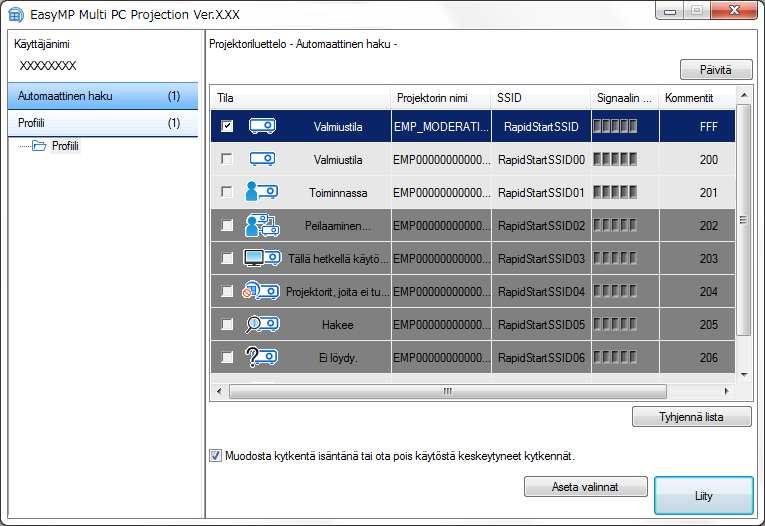Check the RapidStartSSID04 row checkbox
The width and height of the screenshot is (765, 526).
(x=227, y=291)
